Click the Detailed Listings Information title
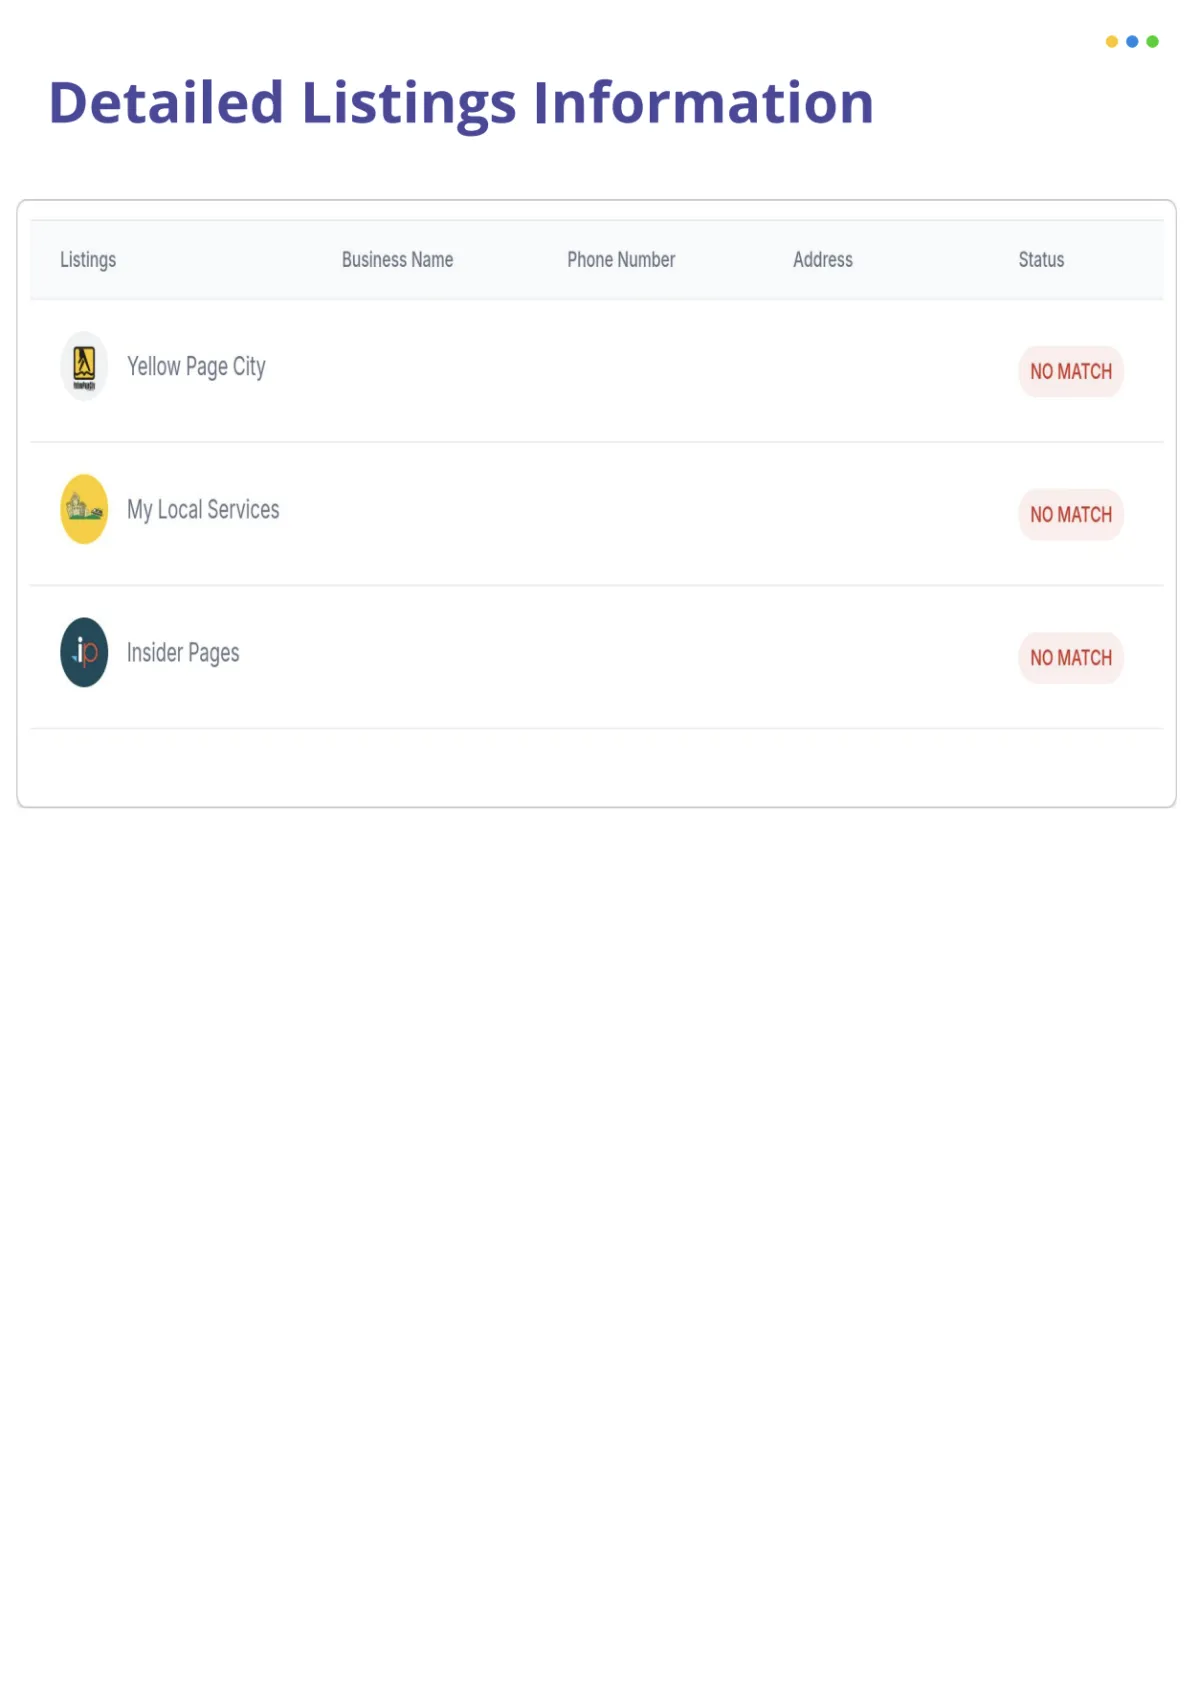The width and height of the screenshot is (1200, 1699). point(461,104)
